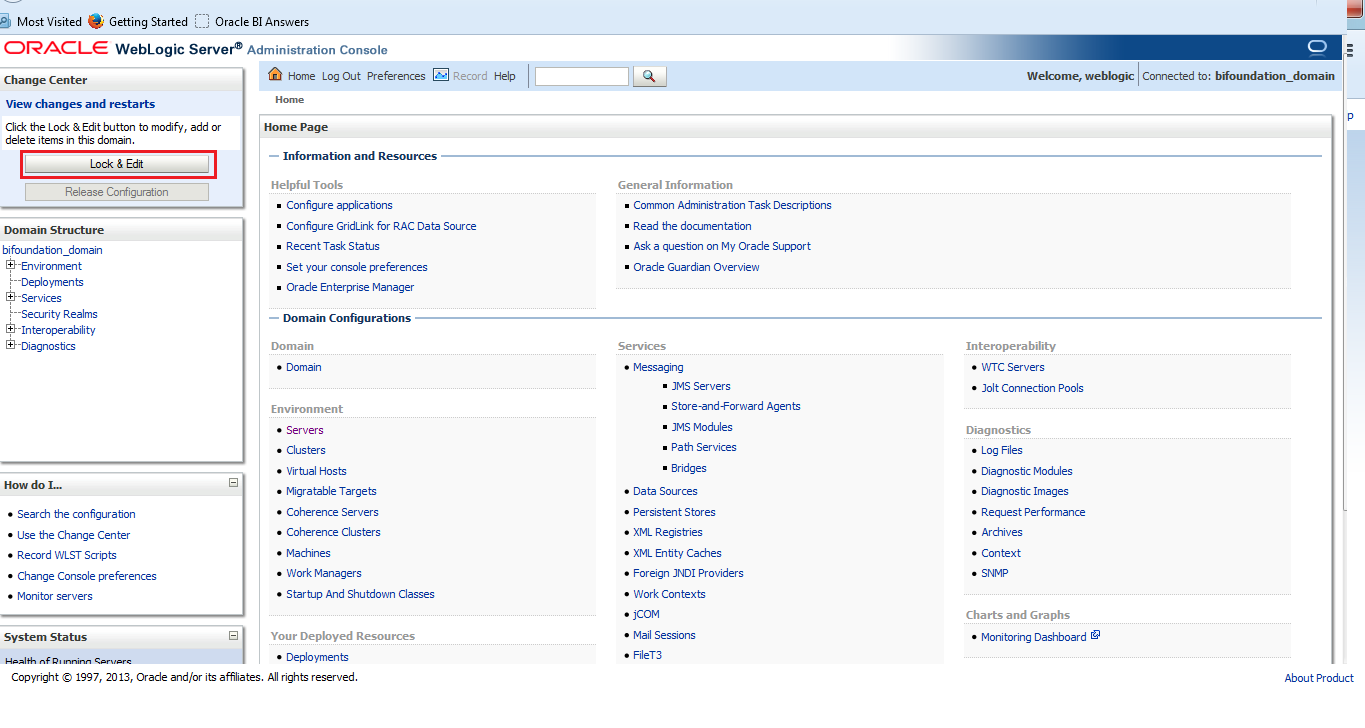The width and height of the screenshot is (1365, 728).
Task: Click Log Out in the toolbar
Action: click(x=341, y=76)
